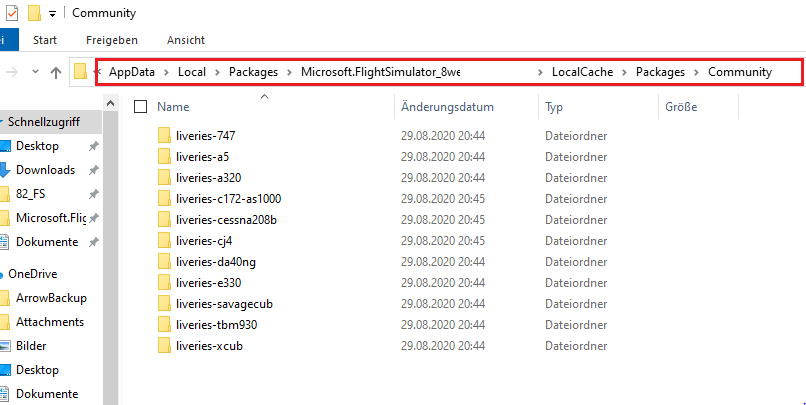Click the liveries-xcub modification date cell
Image resolution: width=806 pixels, height=405 pixels.
[x=443, y=346]
